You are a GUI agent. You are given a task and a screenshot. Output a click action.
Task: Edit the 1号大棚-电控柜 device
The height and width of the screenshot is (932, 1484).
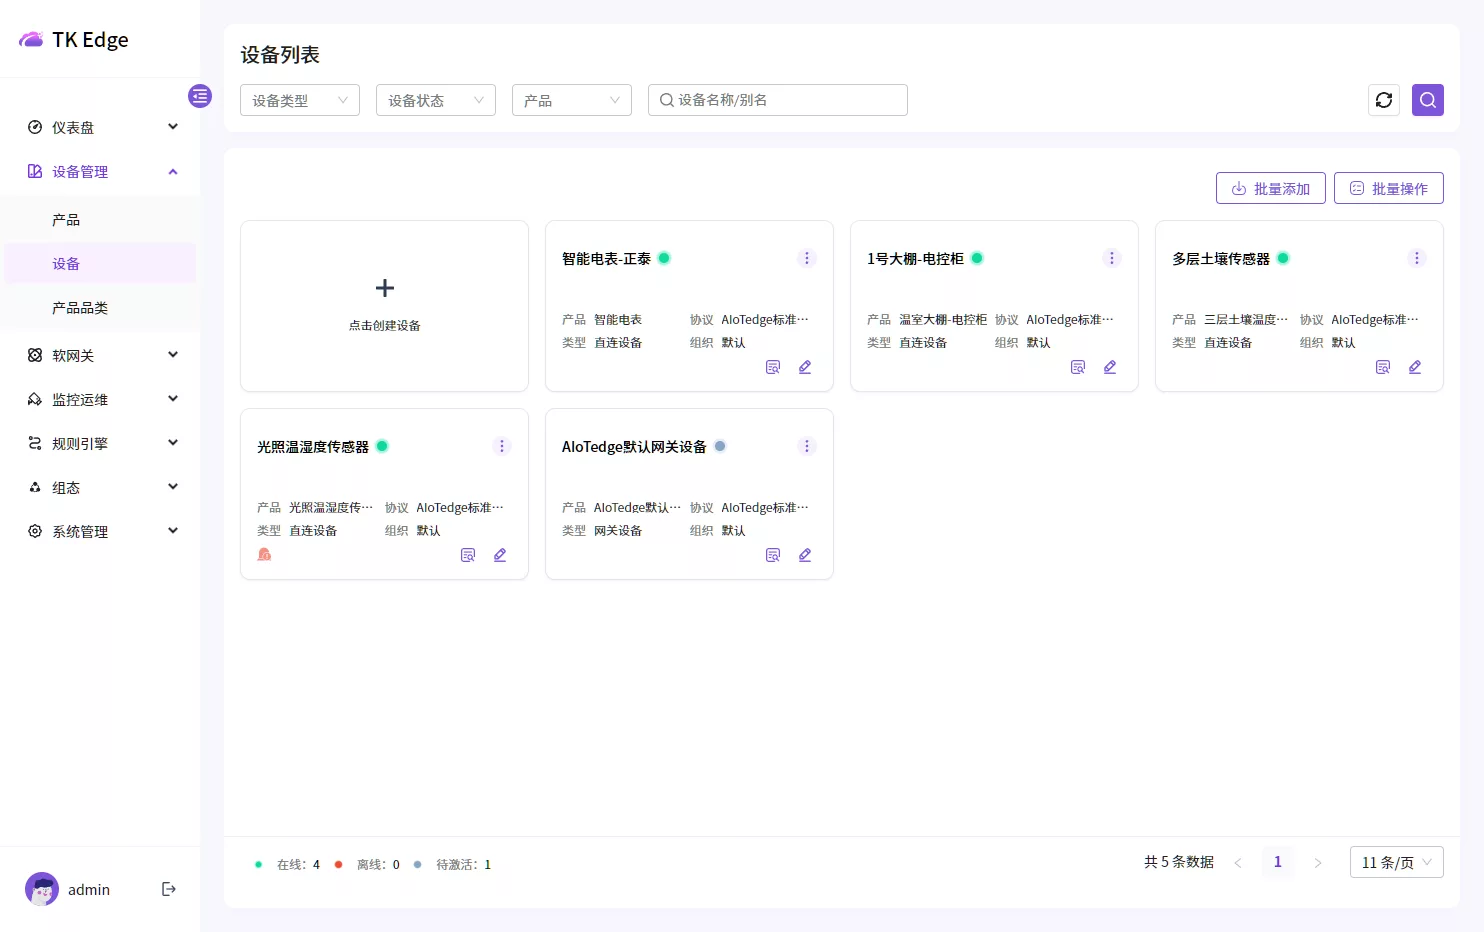(x=1110, y=367)
